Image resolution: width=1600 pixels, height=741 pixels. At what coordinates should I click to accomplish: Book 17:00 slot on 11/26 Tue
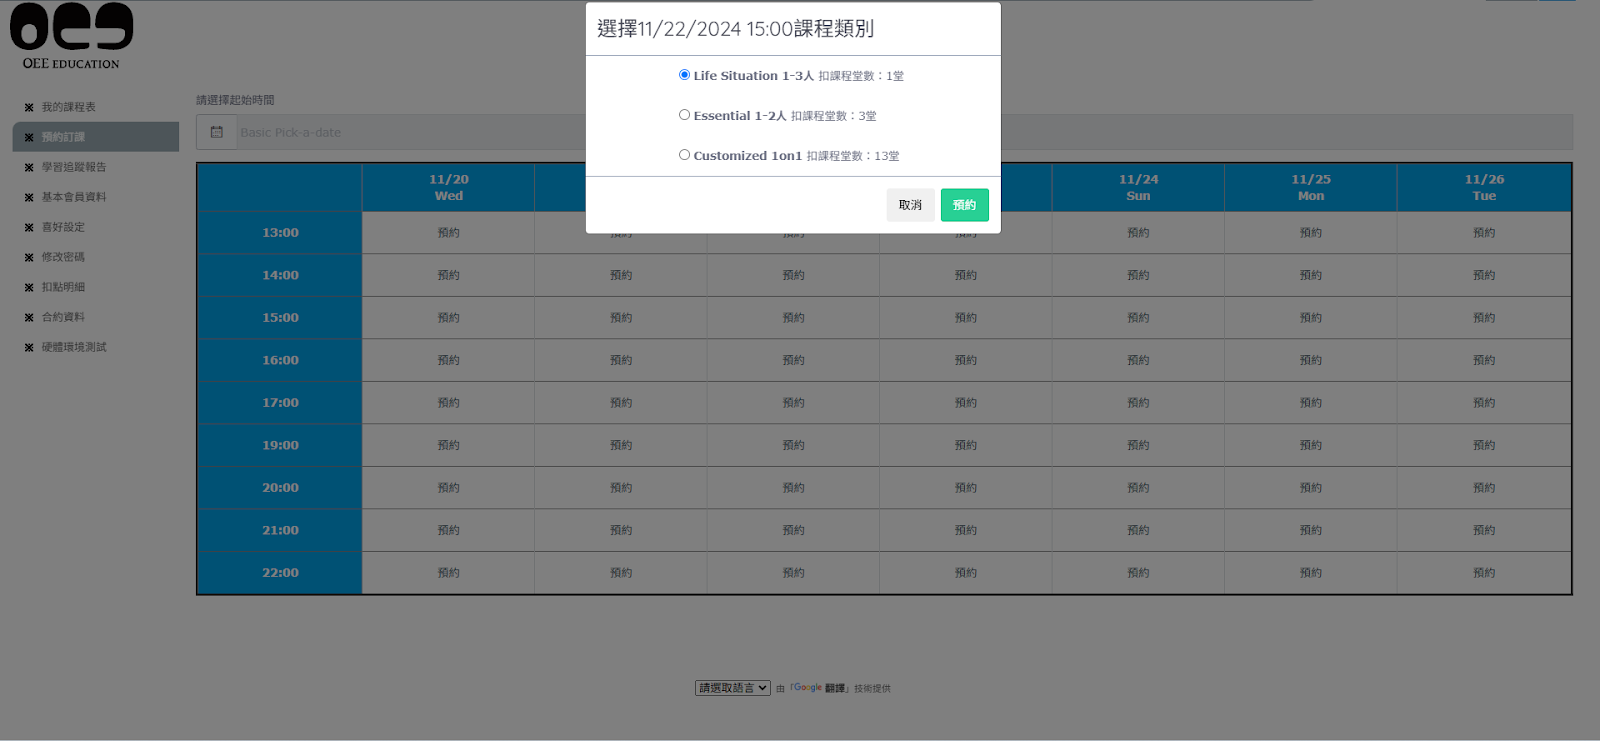pos(1484,402)
